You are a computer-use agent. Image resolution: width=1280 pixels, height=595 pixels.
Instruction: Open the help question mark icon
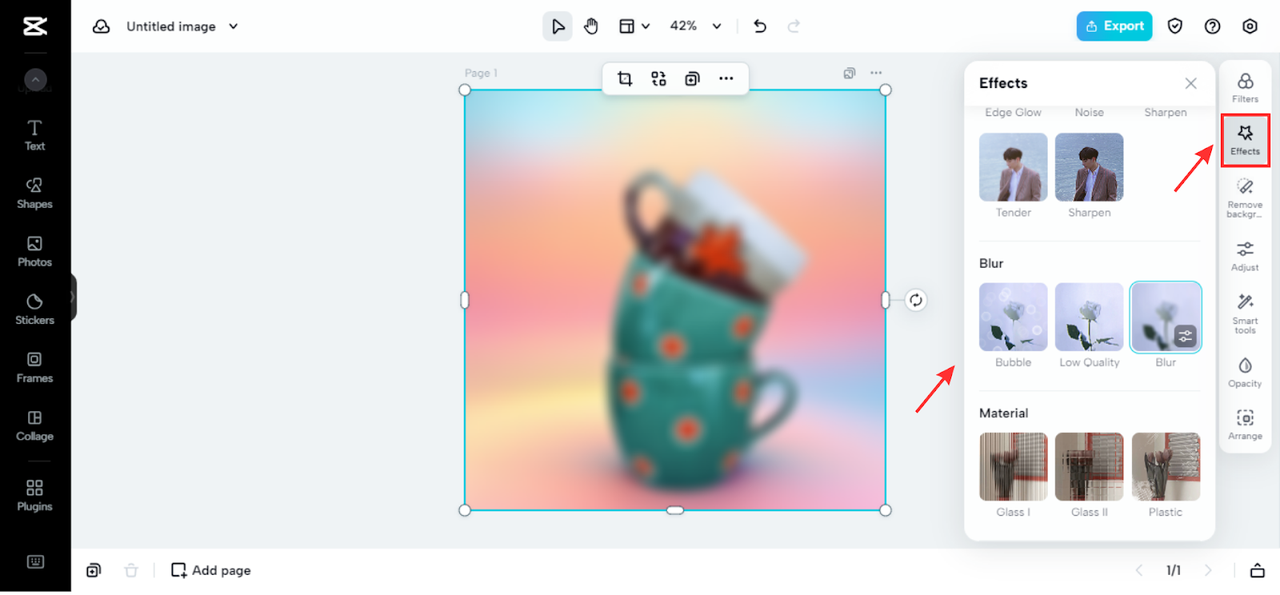click(1212, 27)
